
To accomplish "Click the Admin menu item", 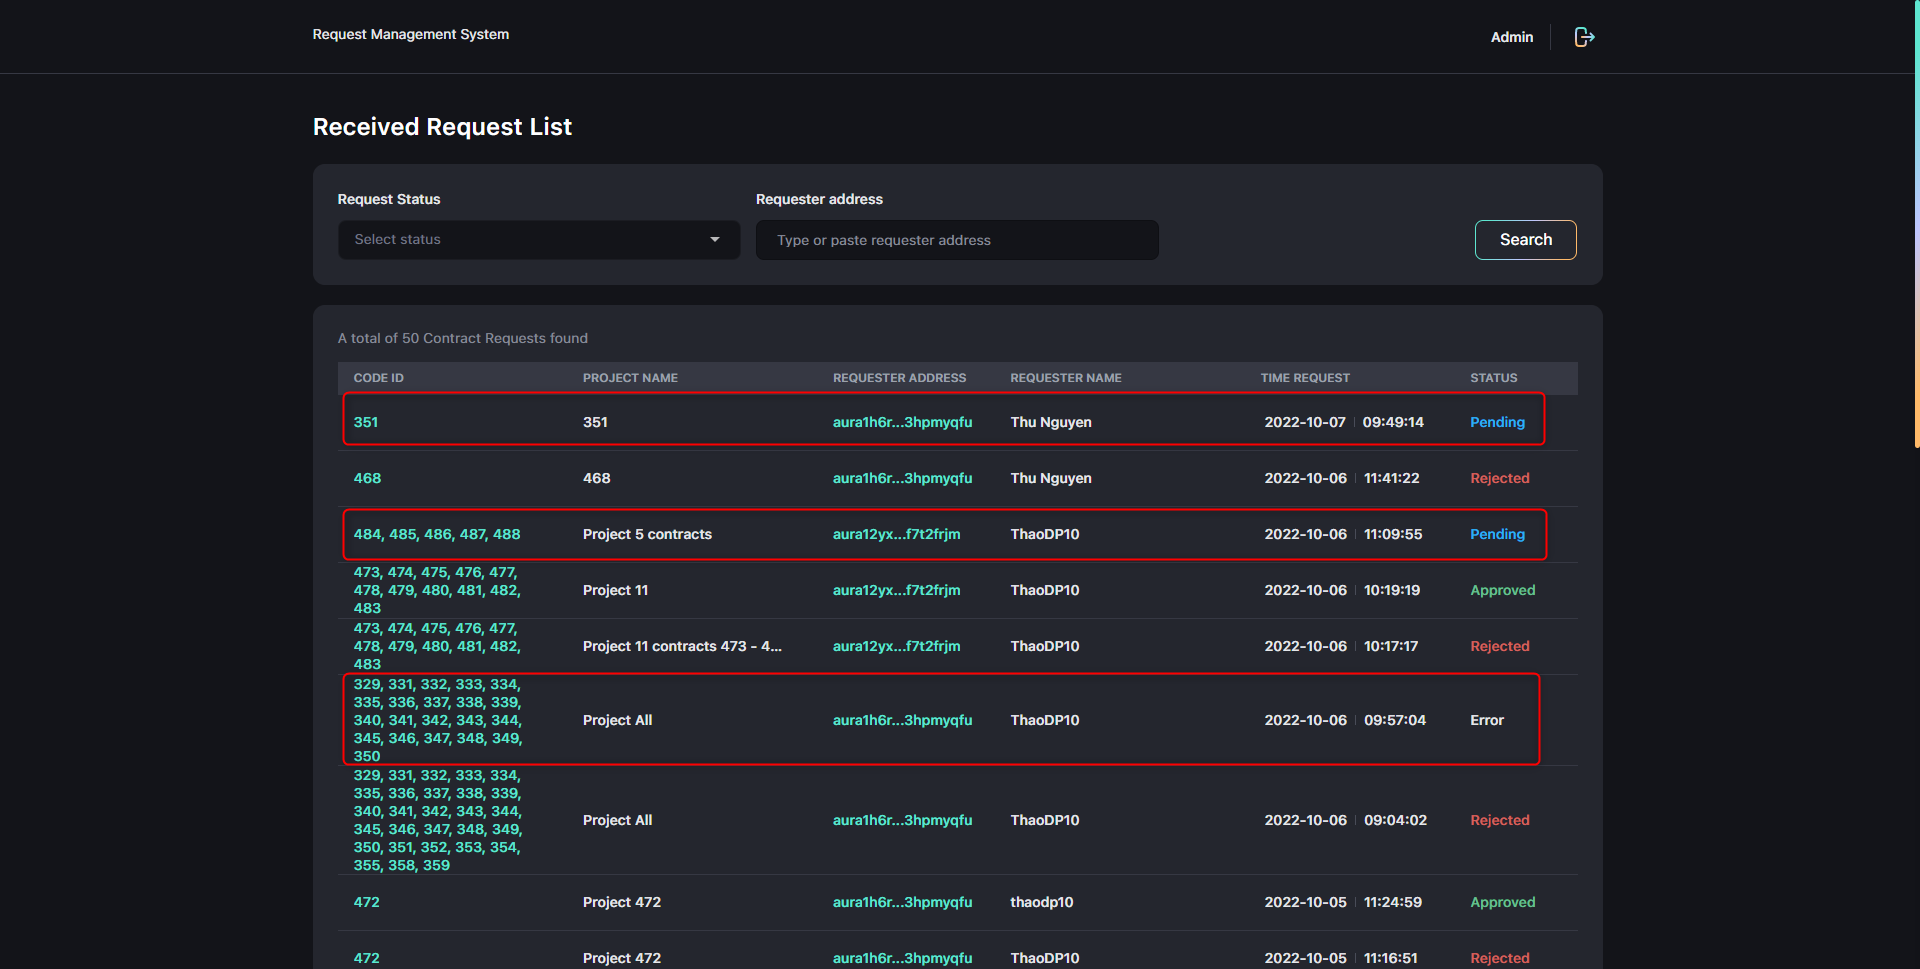I will pyautogui.click(x=1511, y=37).
